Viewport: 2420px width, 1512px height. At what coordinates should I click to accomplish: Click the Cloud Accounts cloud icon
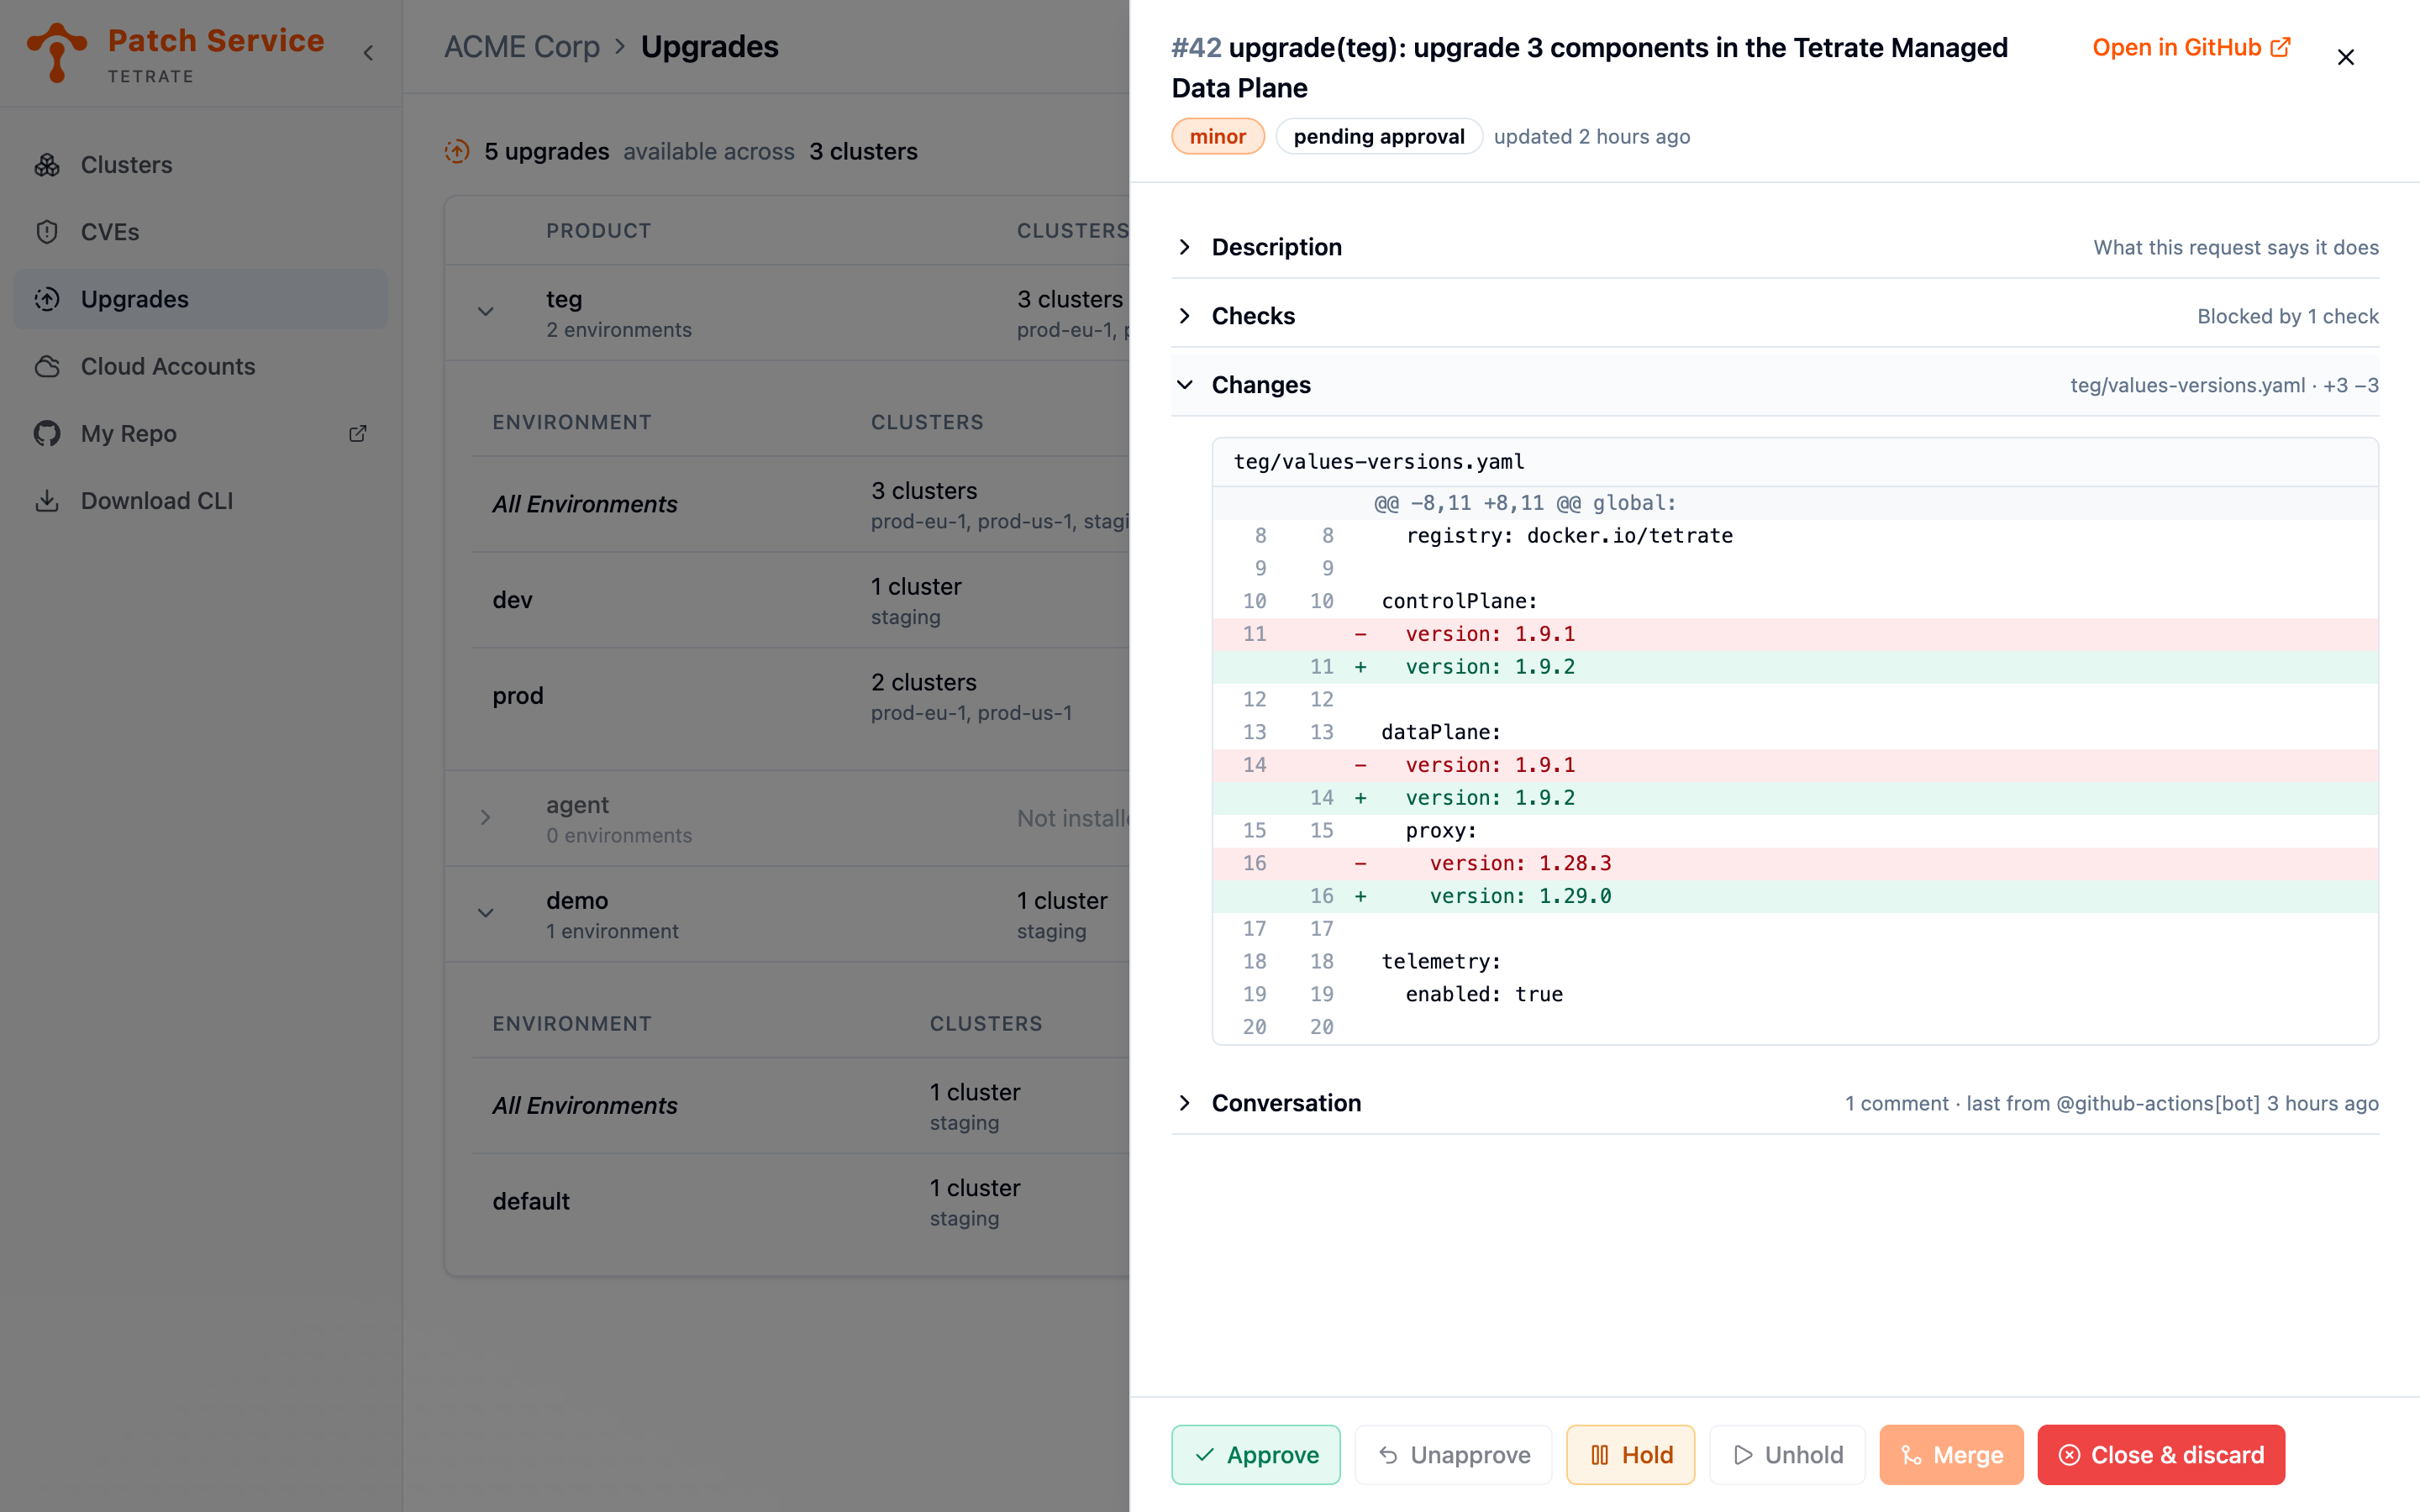(47, 366)
